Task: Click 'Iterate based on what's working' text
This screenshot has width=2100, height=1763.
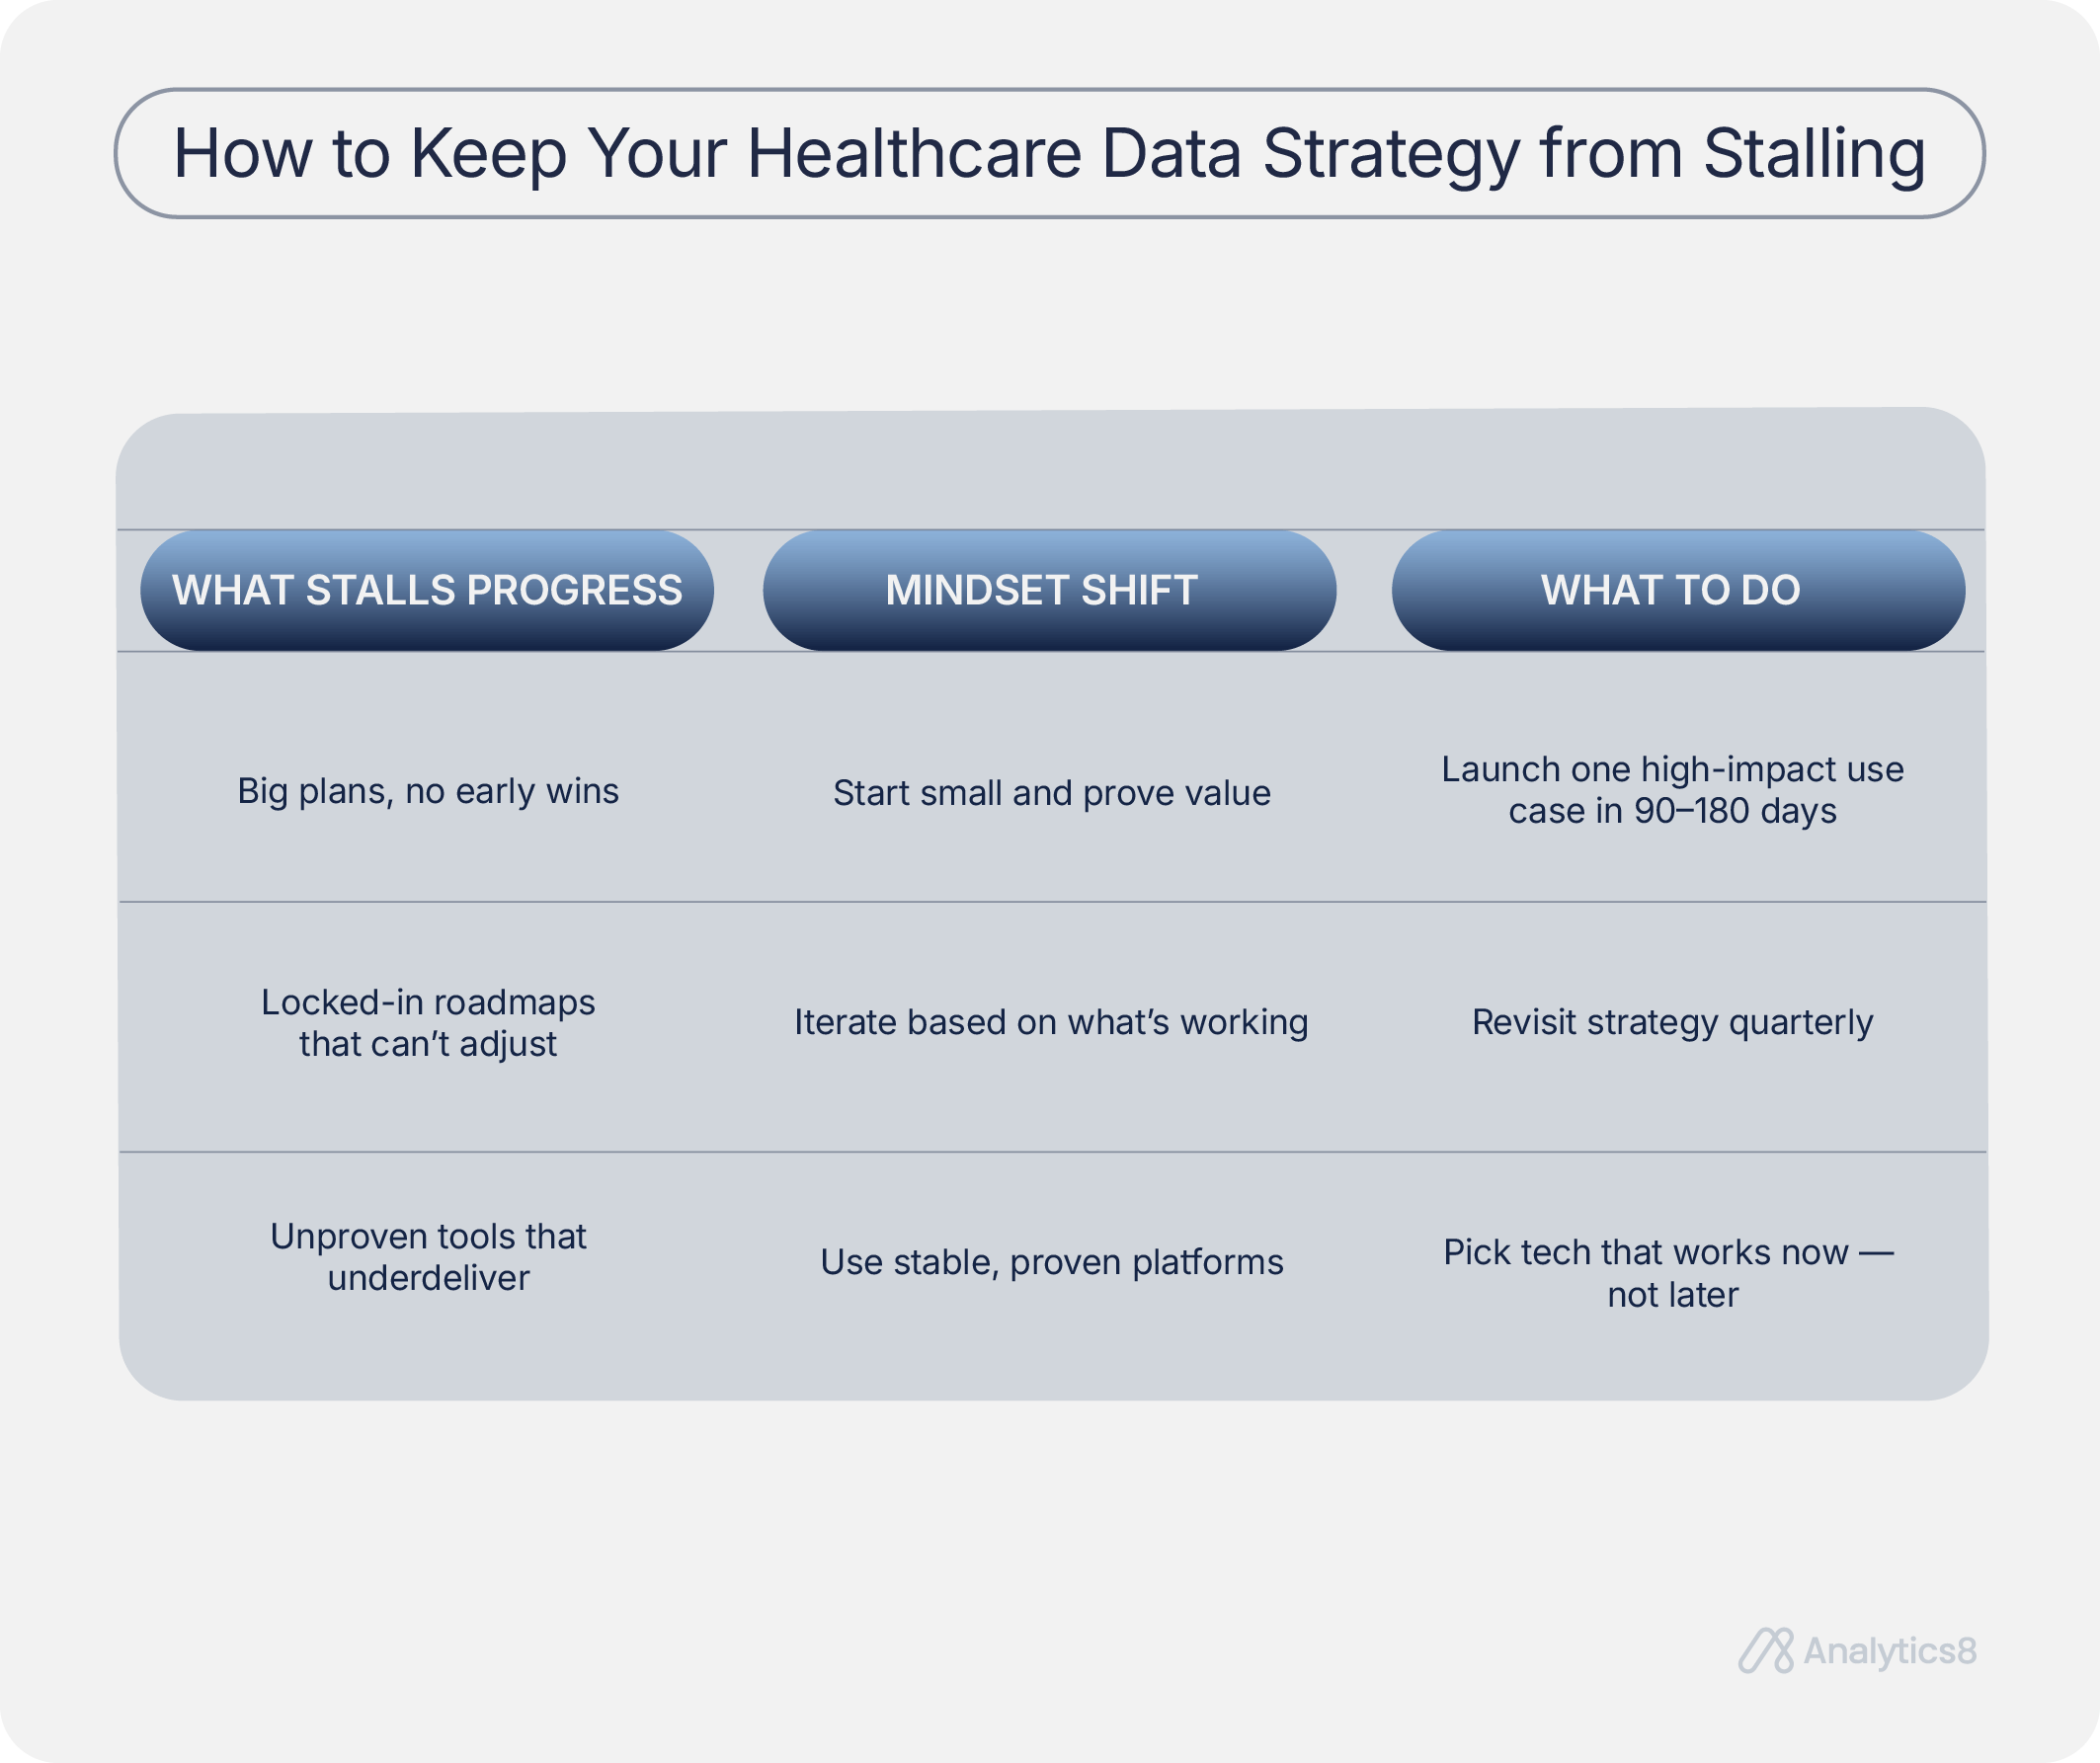Action: point(1051,1022)
